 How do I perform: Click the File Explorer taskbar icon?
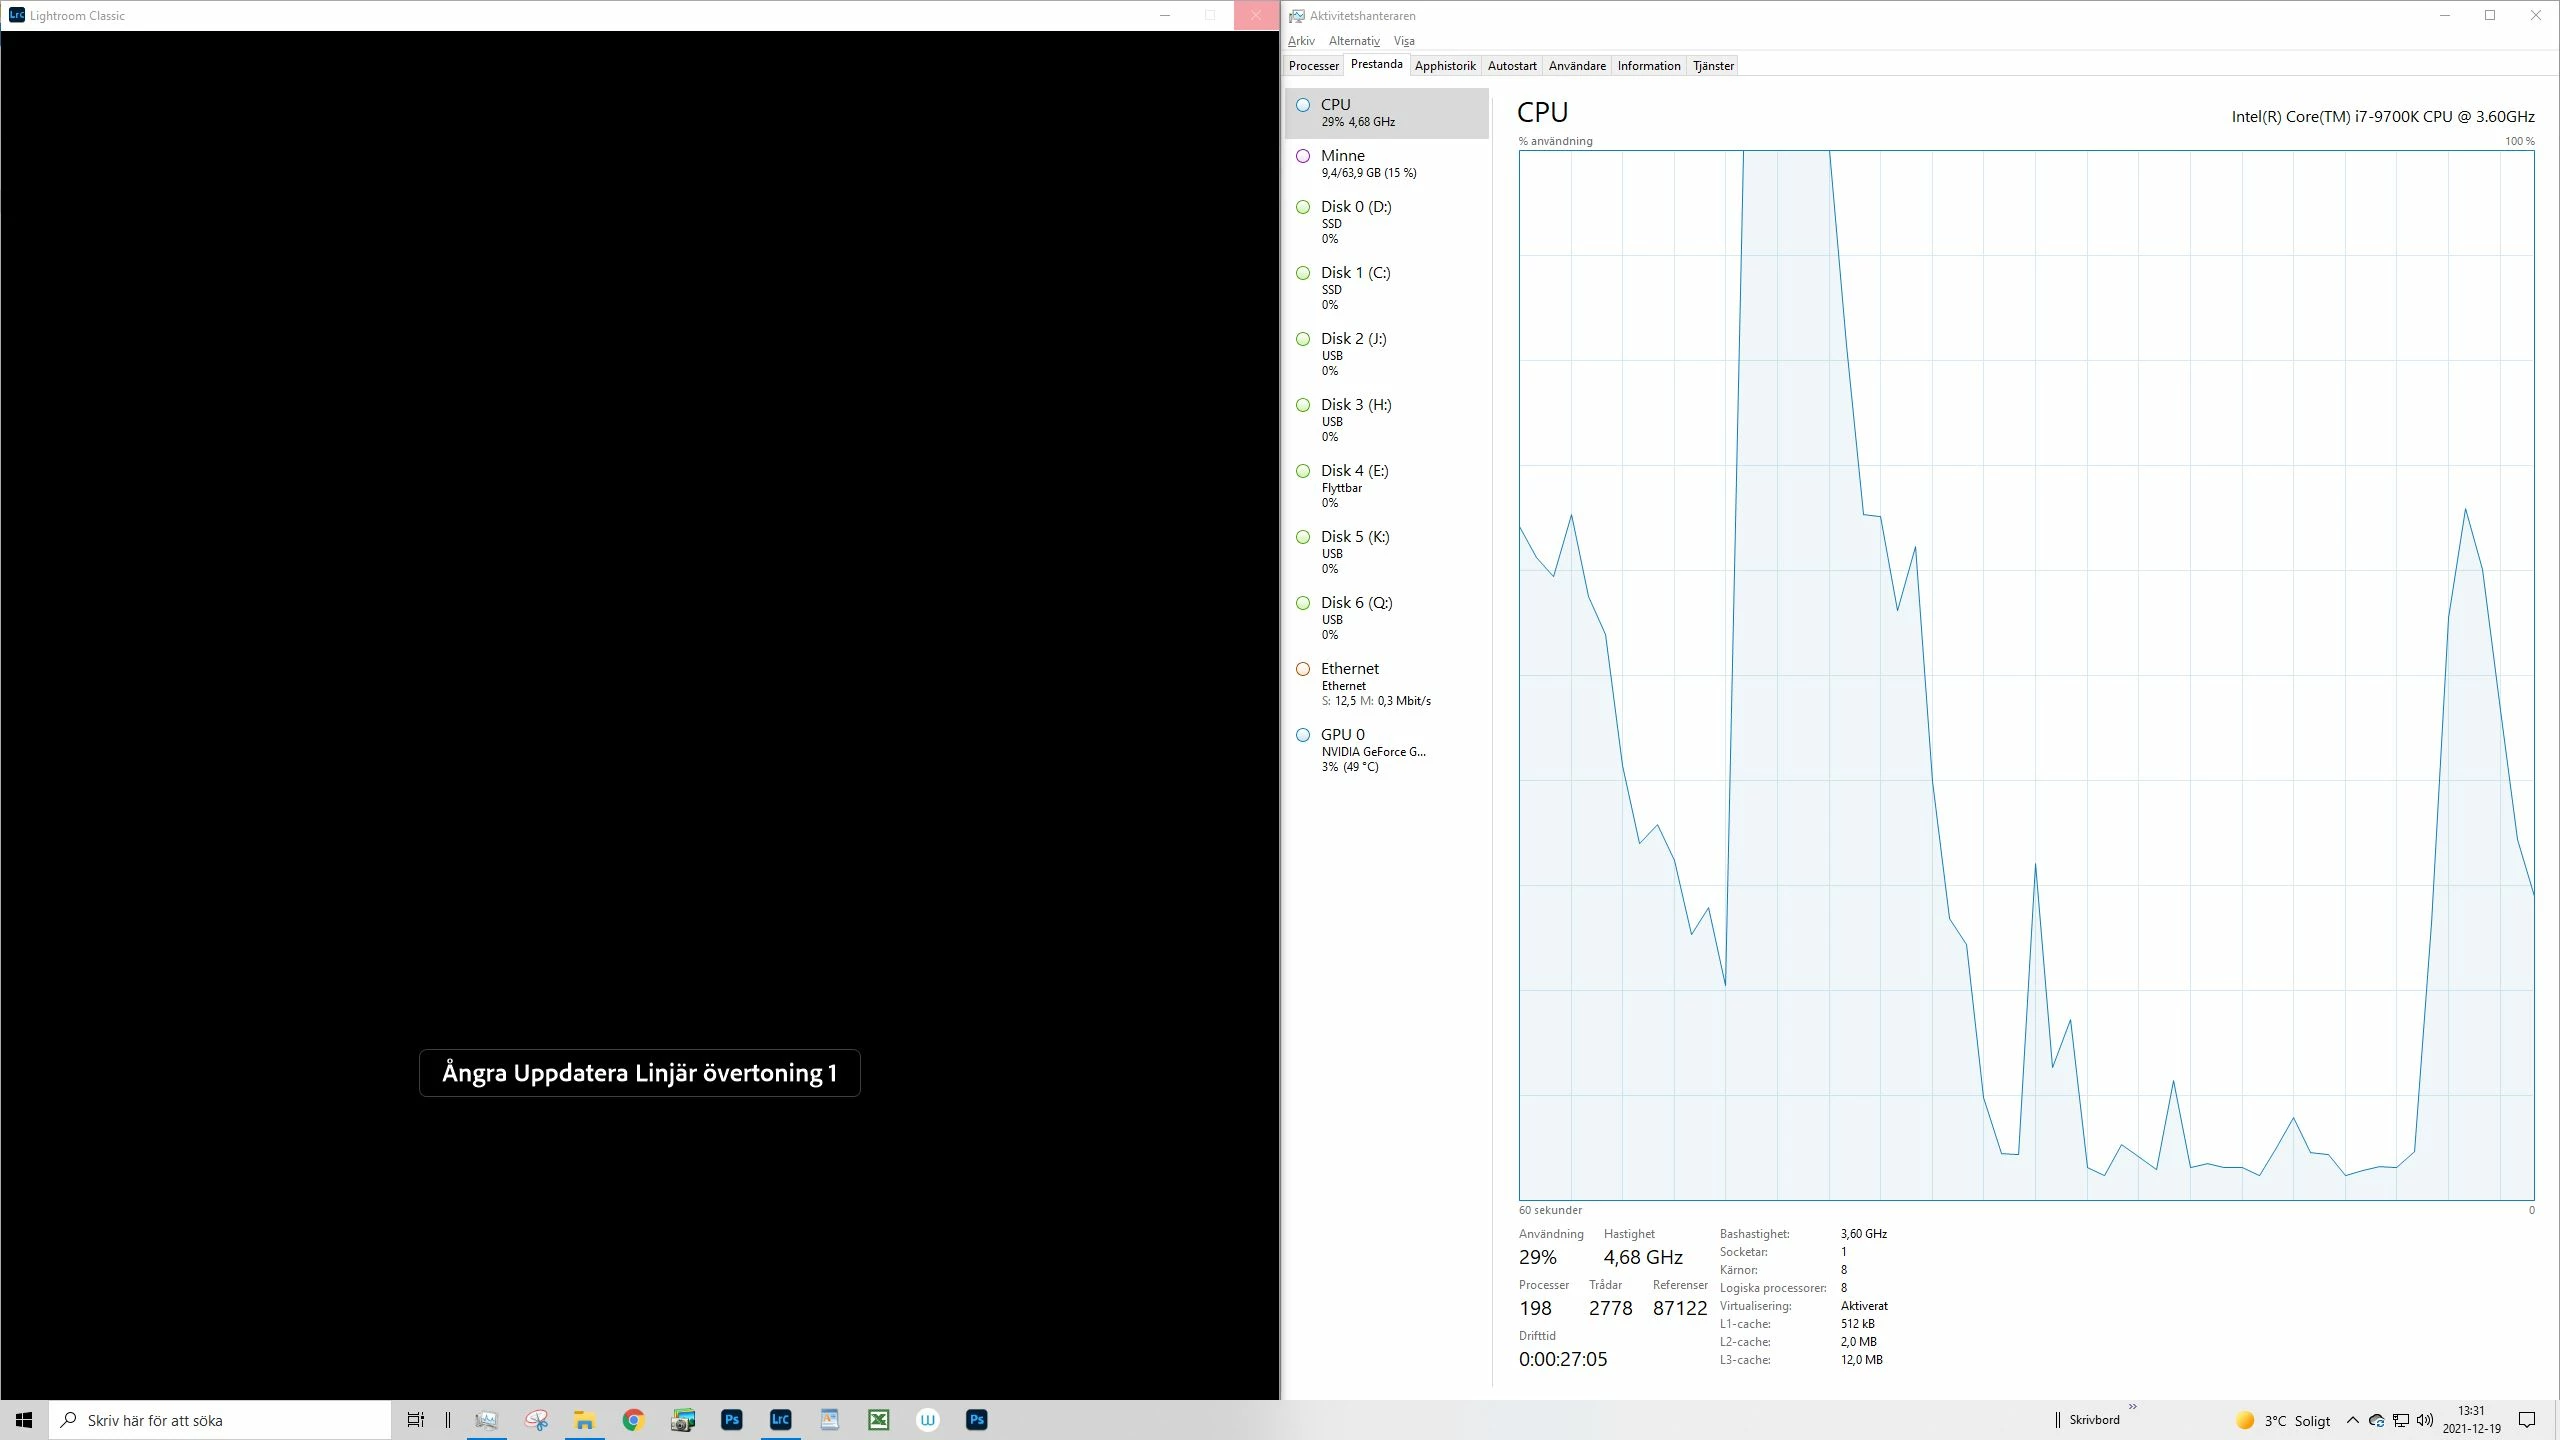point(584,1420)
